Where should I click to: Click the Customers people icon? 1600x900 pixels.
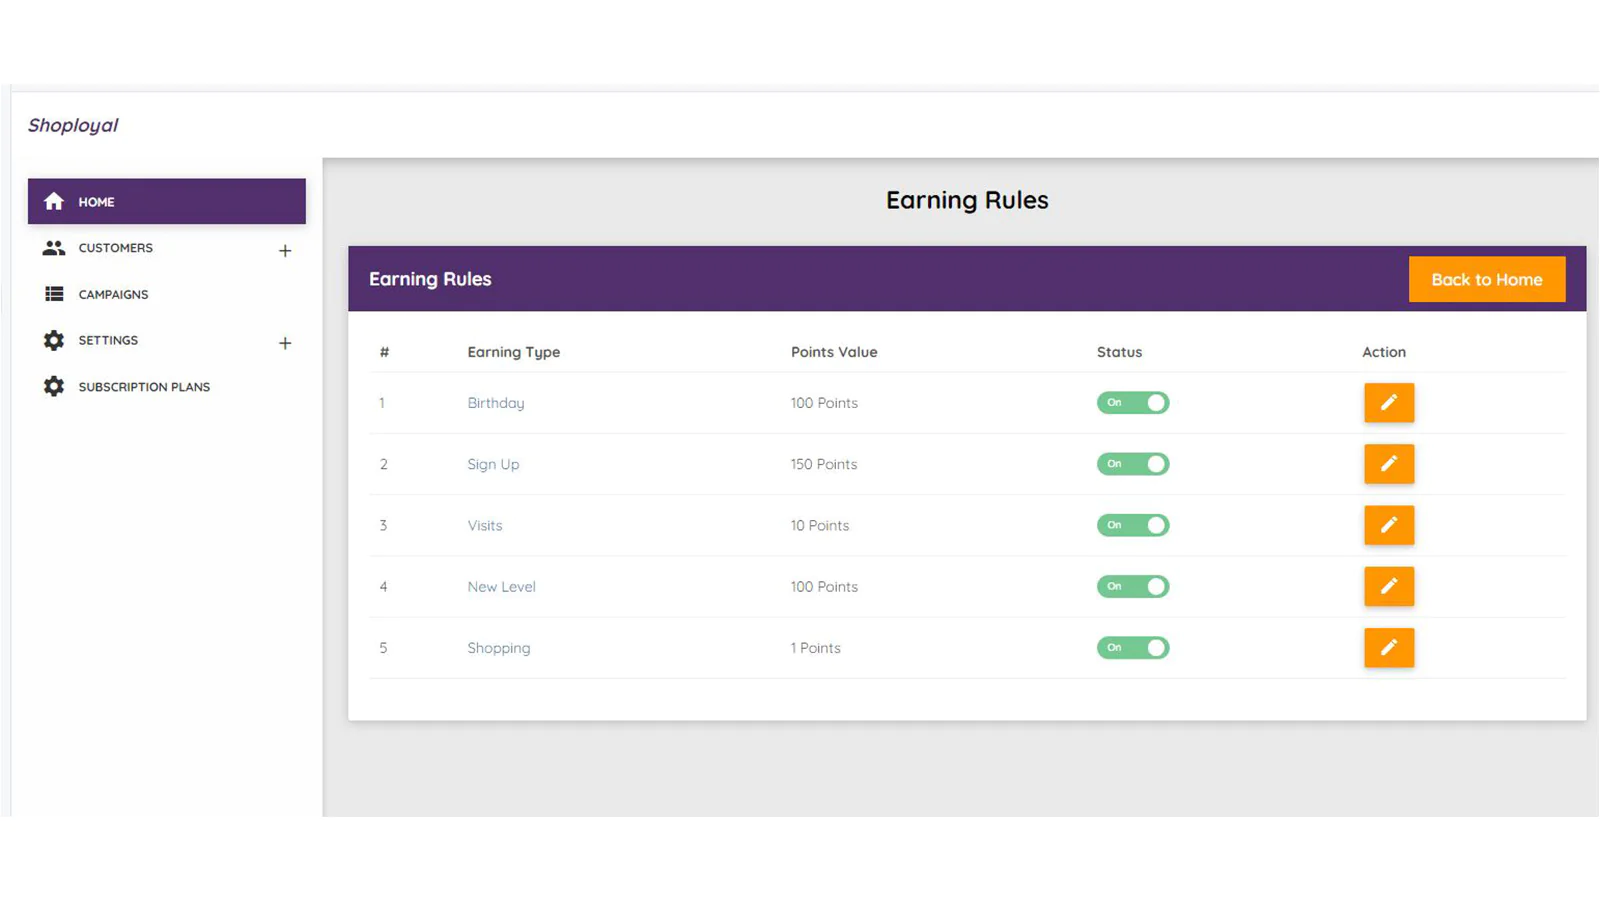pos(54,248)
